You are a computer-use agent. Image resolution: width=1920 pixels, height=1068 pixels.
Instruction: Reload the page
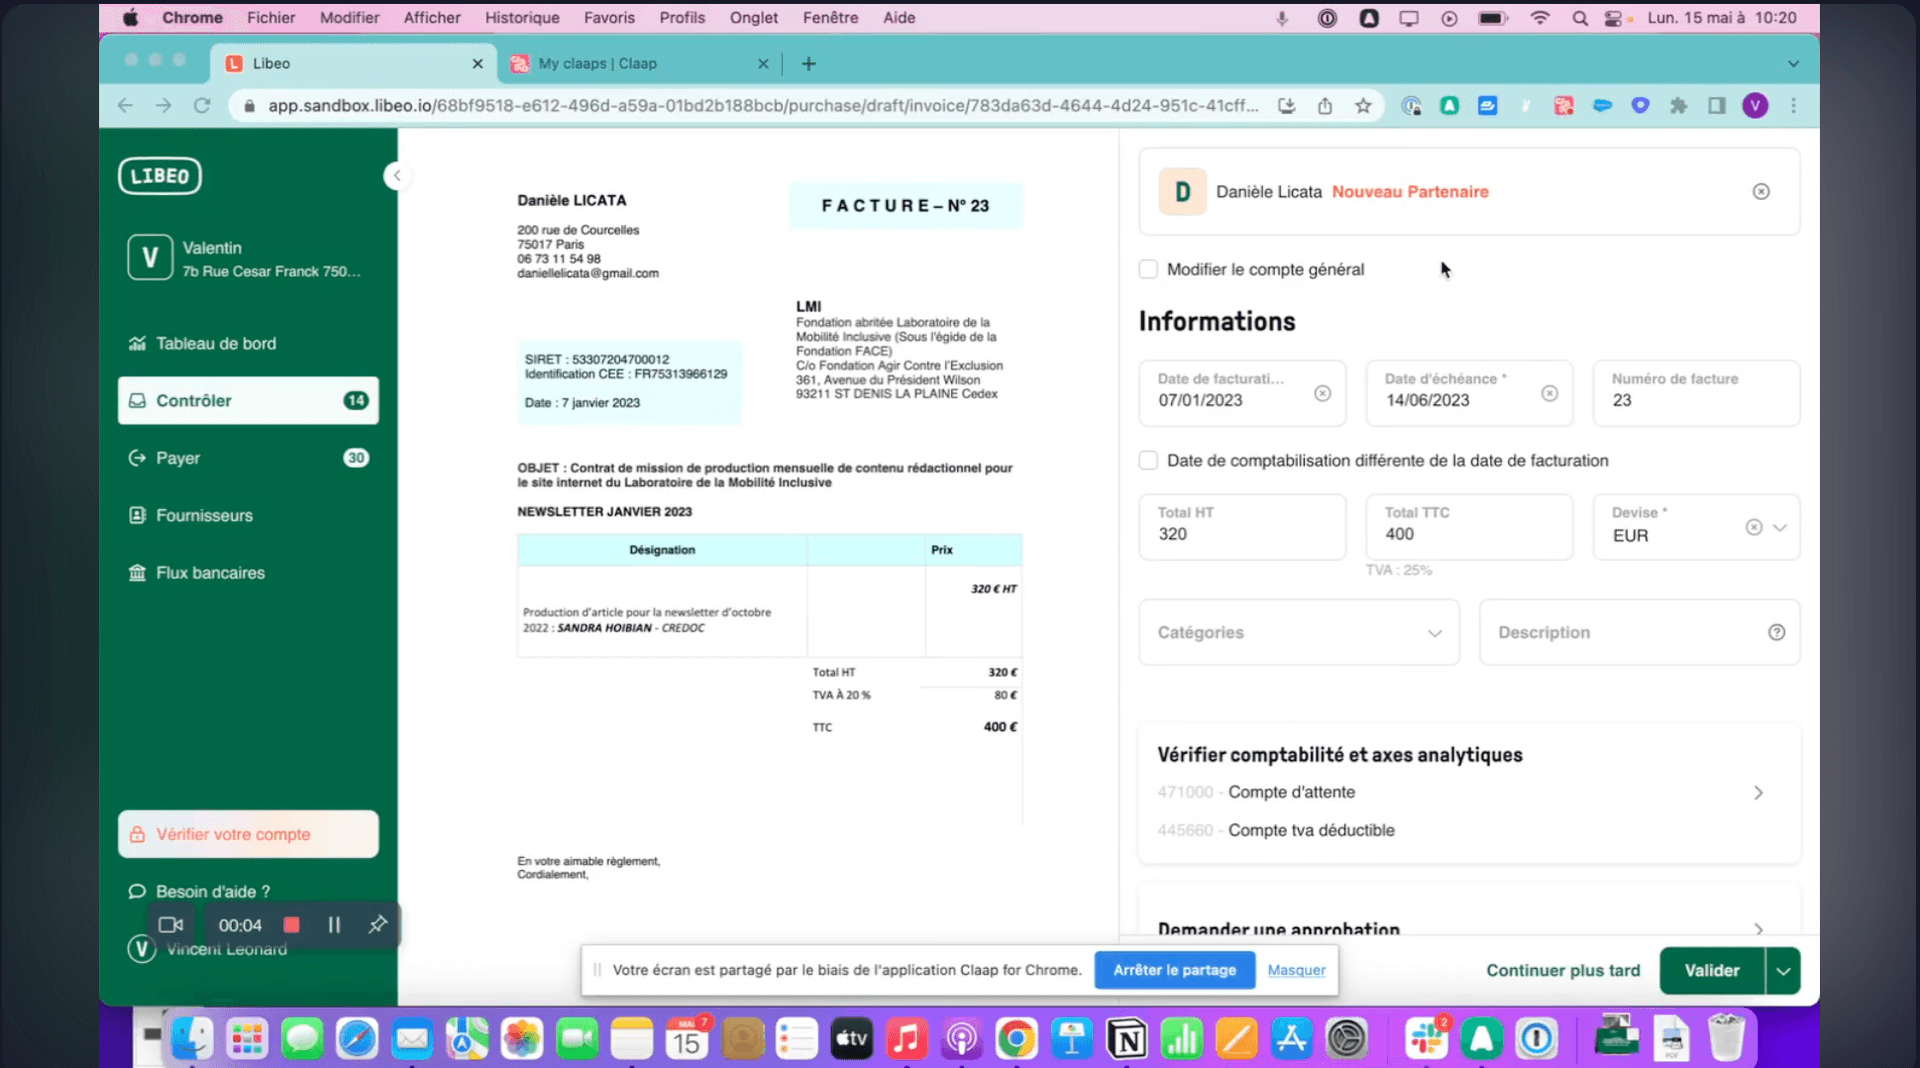coord(202,105)
